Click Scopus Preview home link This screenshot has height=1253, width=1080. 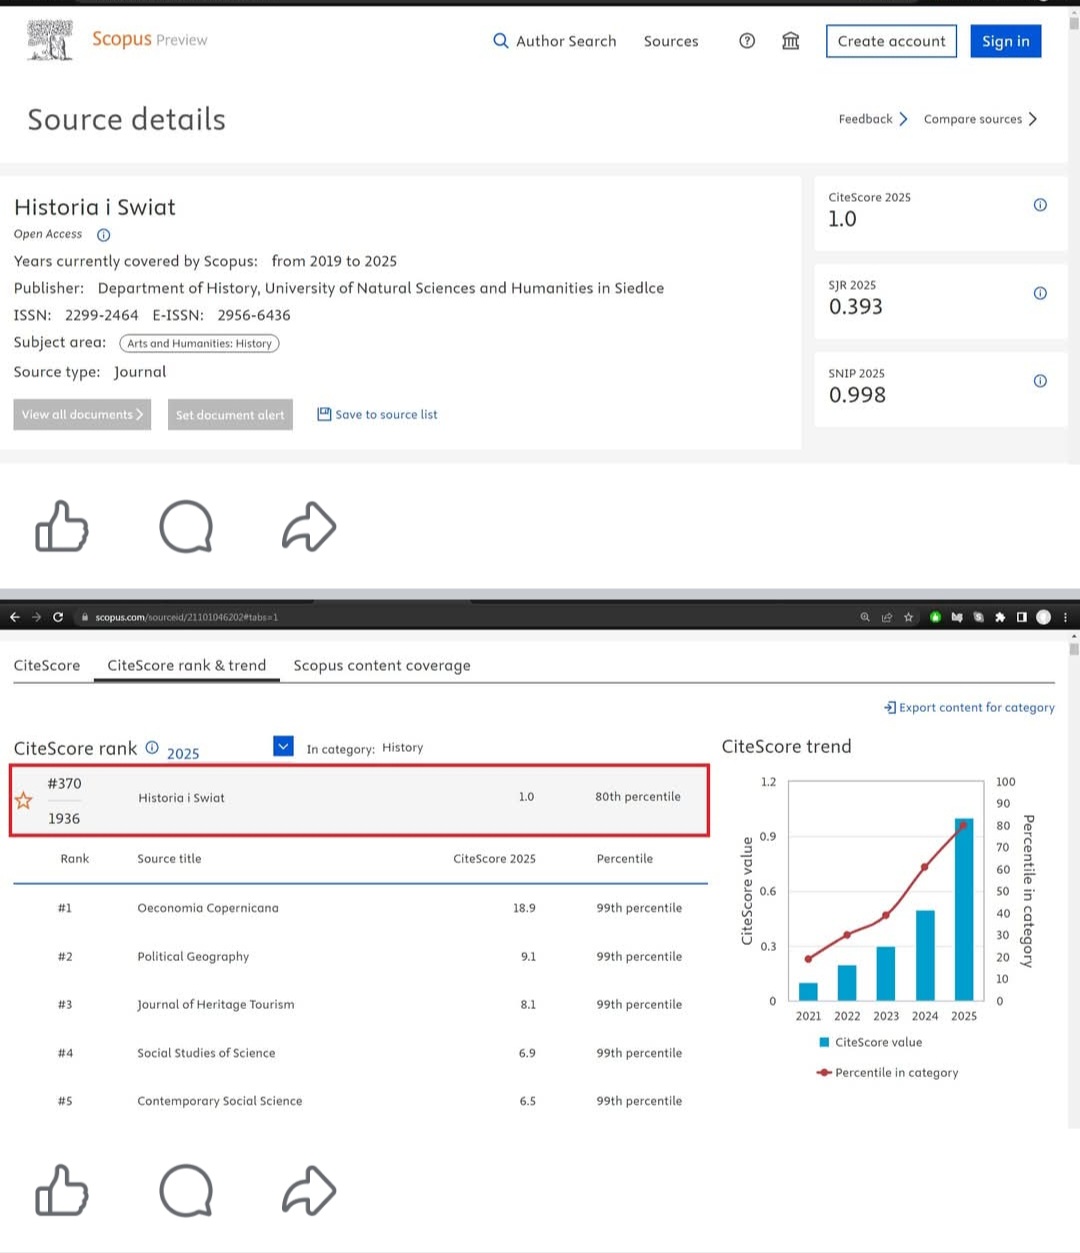(150, 39)
